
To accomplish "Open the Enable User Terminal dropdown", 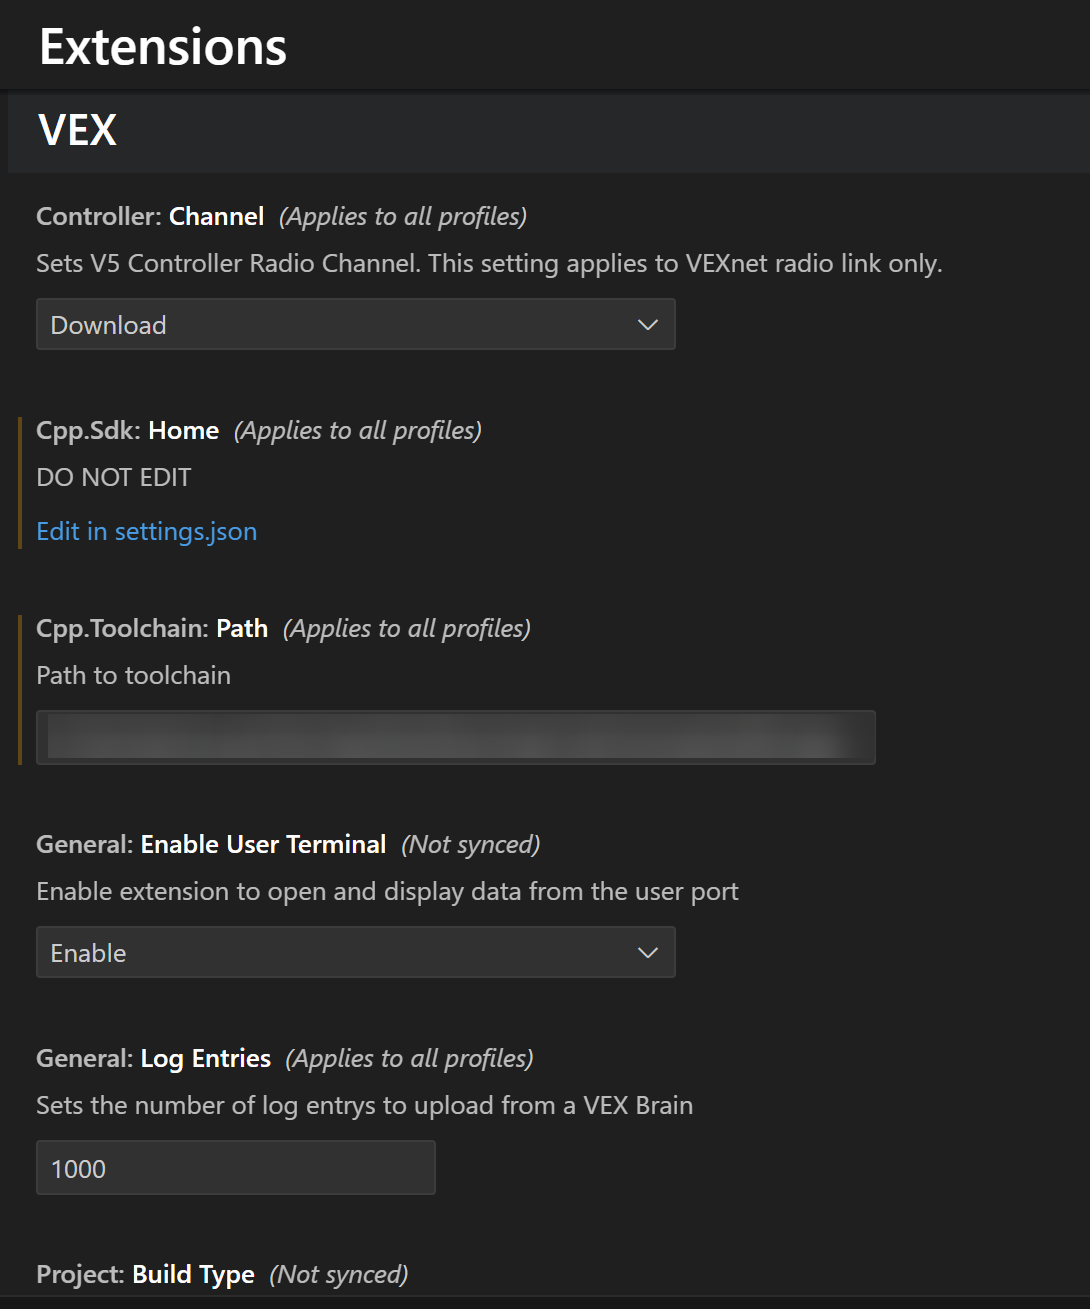I will coord(355,952).
